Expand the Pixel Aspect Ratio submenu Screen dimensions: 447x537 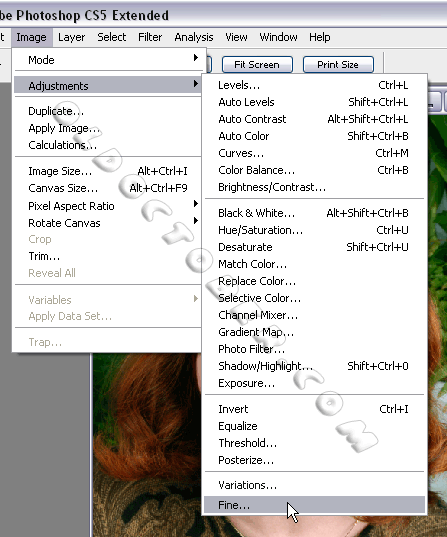point(108,206)
